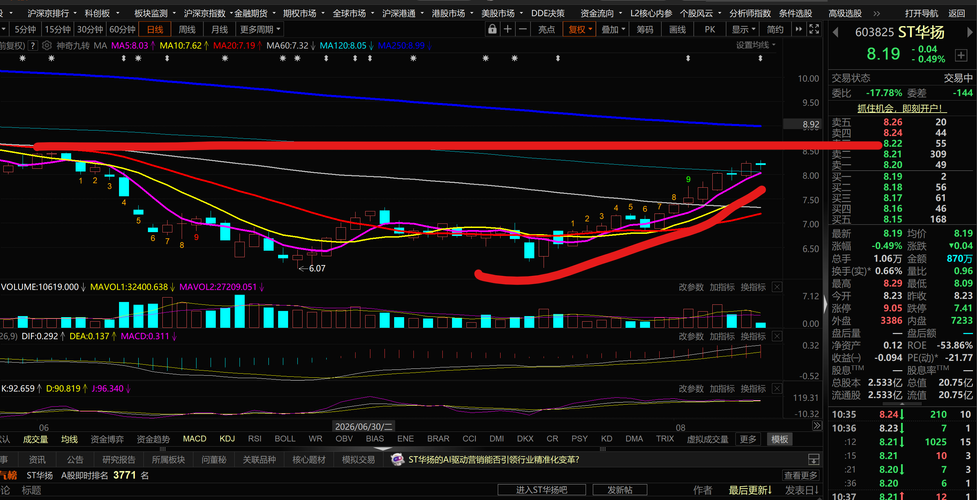Go to next stock arrow

[x=968, y=32]
